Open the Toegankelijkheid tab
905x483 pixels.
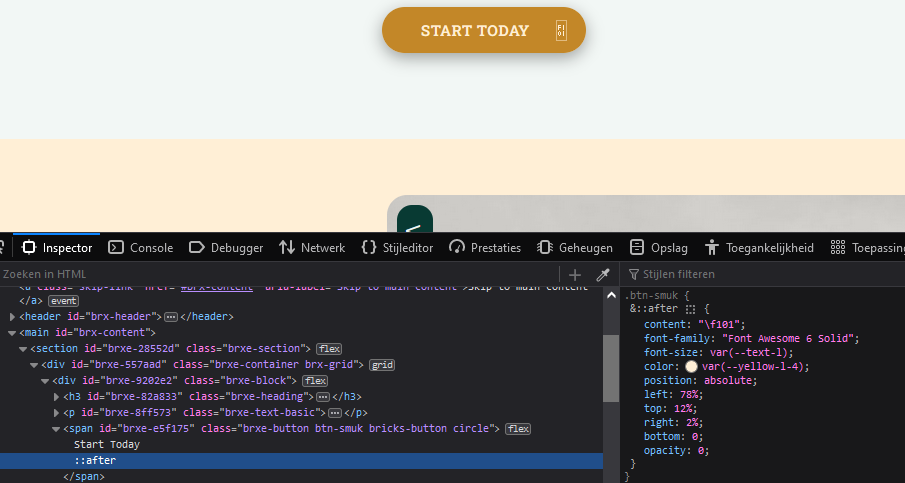click(x=759, y=248)
